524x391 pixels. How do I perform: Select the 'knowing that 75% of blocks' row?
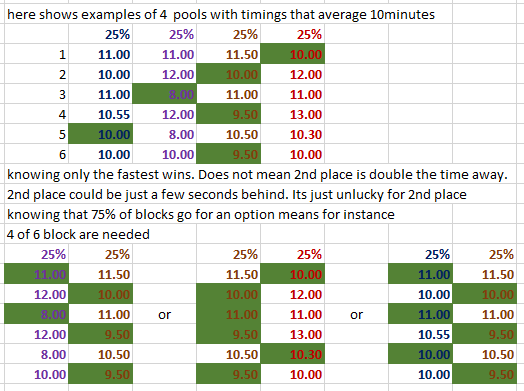coord(201,215)
